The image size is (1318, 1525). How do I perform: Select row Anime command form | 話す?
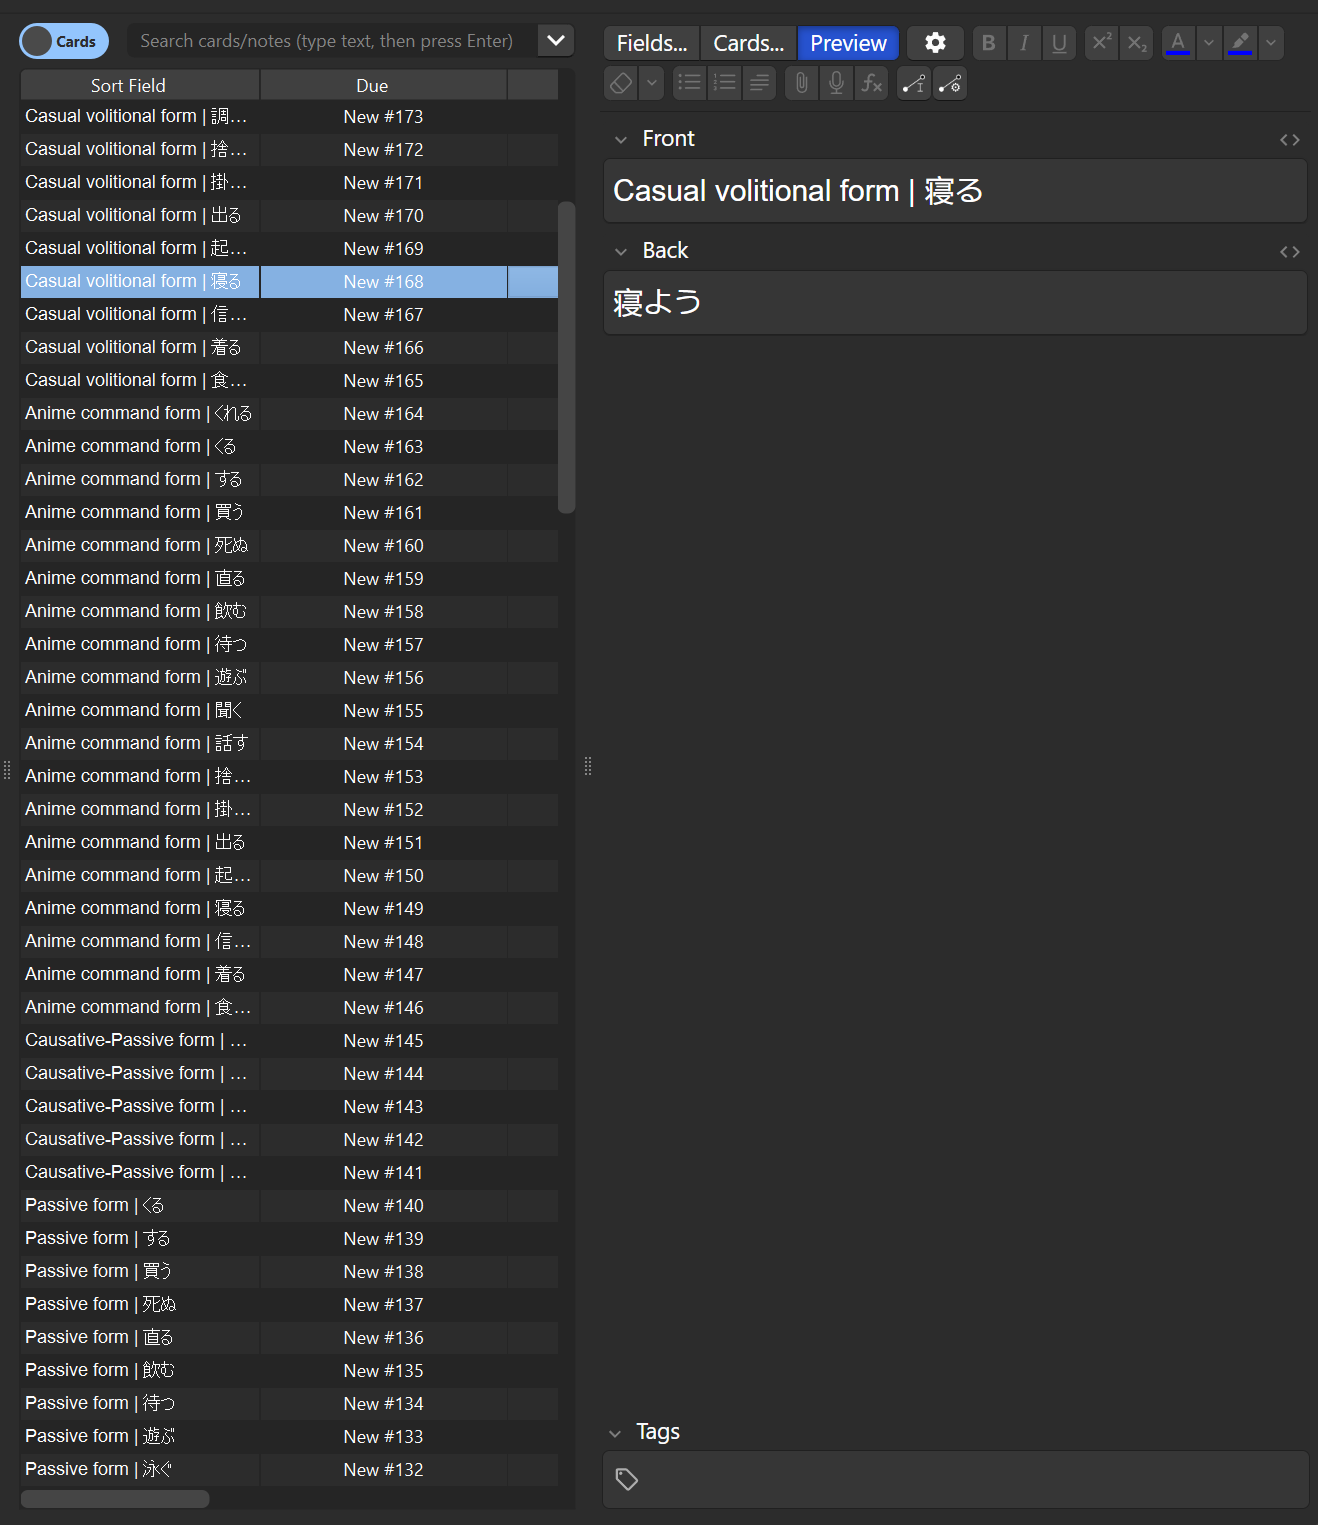(x=289, y=743)
